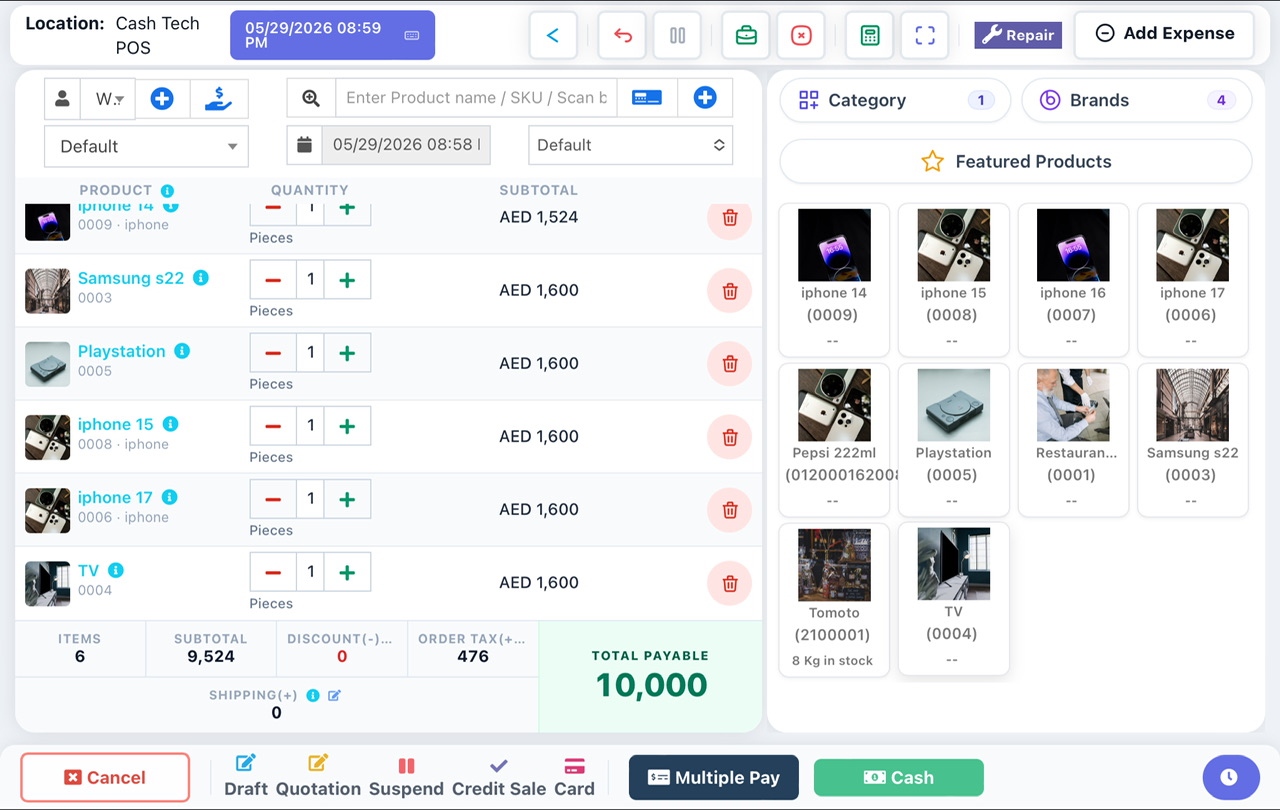1280x810 pixels.
Task: Increase Samsung s22 quantity
Action: coord(347,280)
